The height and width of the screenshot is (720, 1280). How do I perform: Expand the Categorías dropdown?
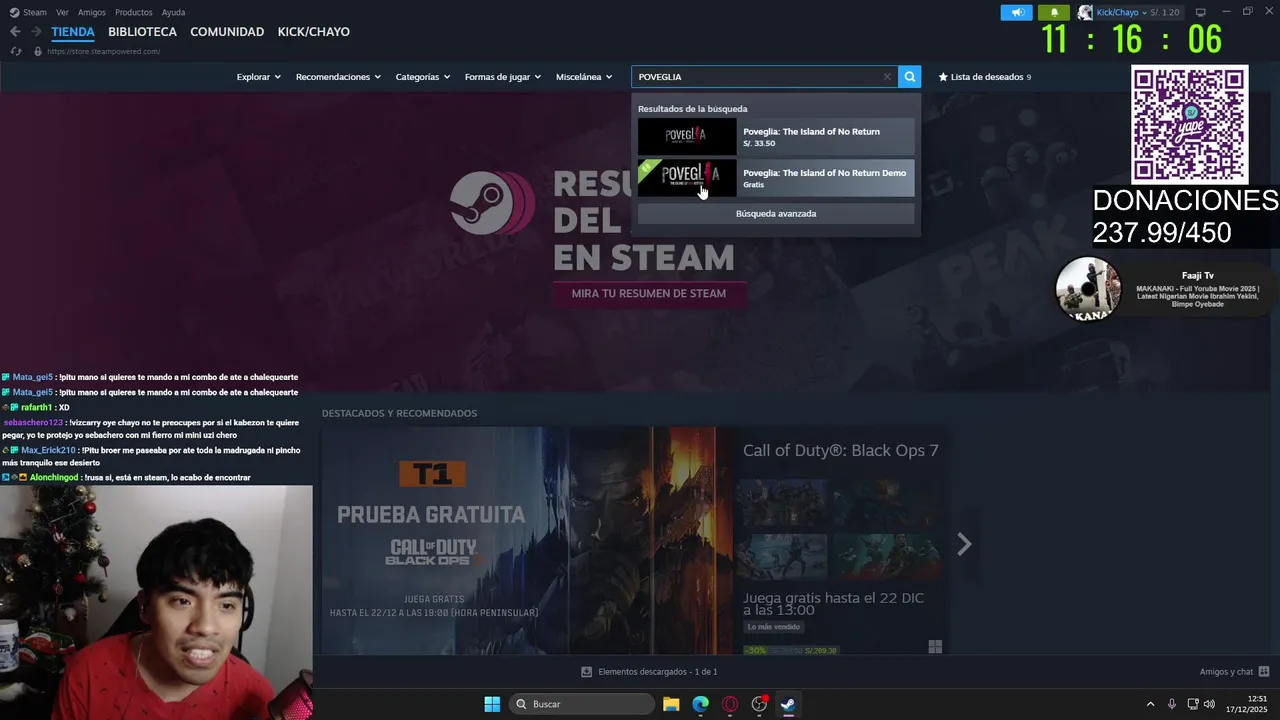[423, 77]
